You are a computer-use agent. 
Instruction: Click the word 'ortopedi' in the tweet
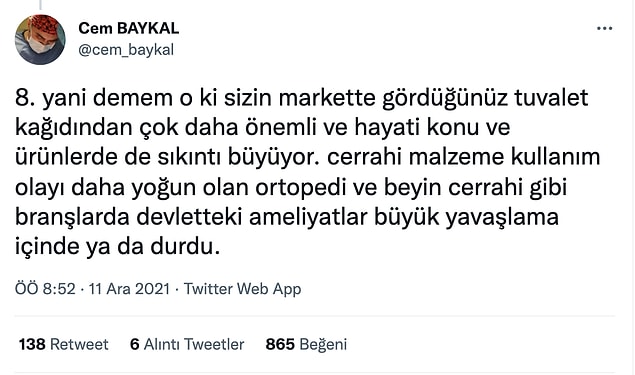click(x=296, y=188)
